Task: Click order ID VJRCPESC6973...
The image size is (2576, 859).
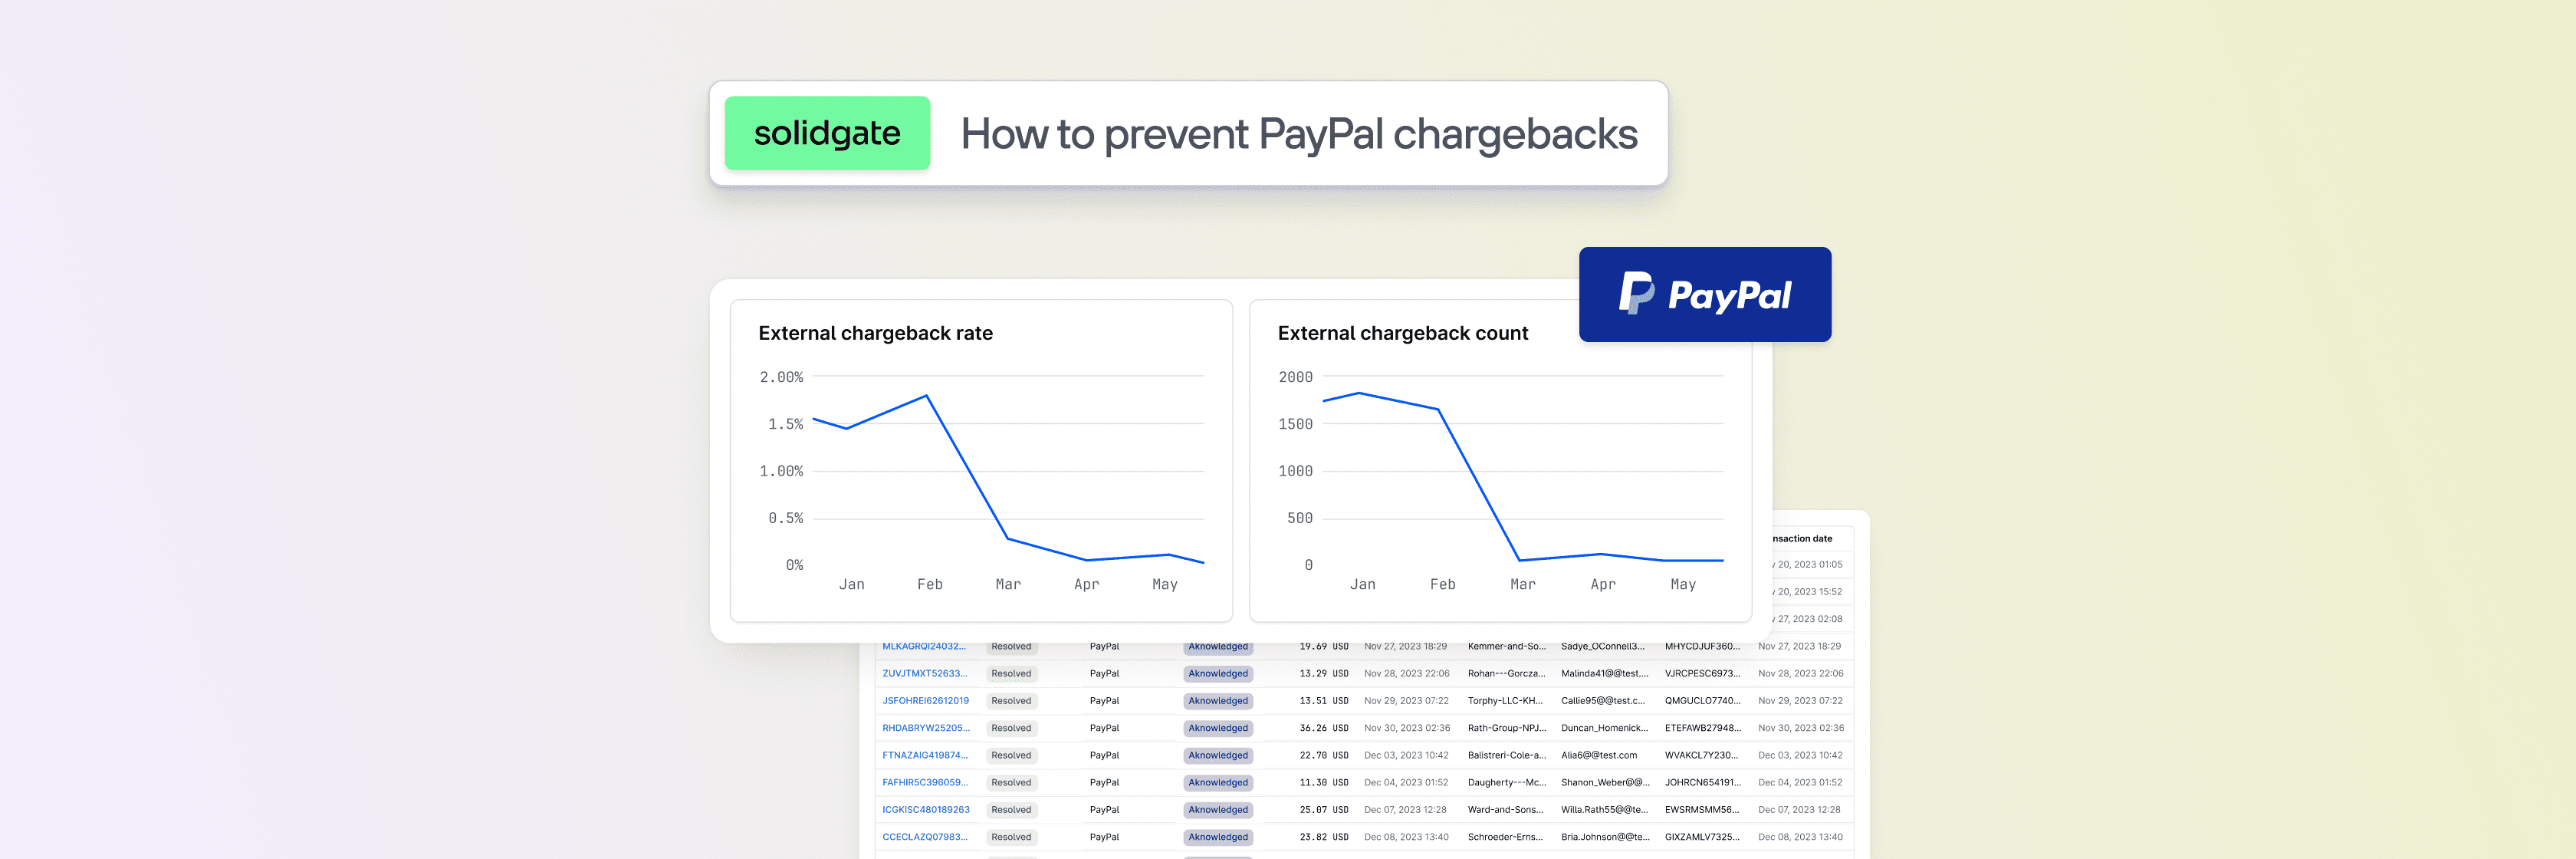Action: (1702, 674)
